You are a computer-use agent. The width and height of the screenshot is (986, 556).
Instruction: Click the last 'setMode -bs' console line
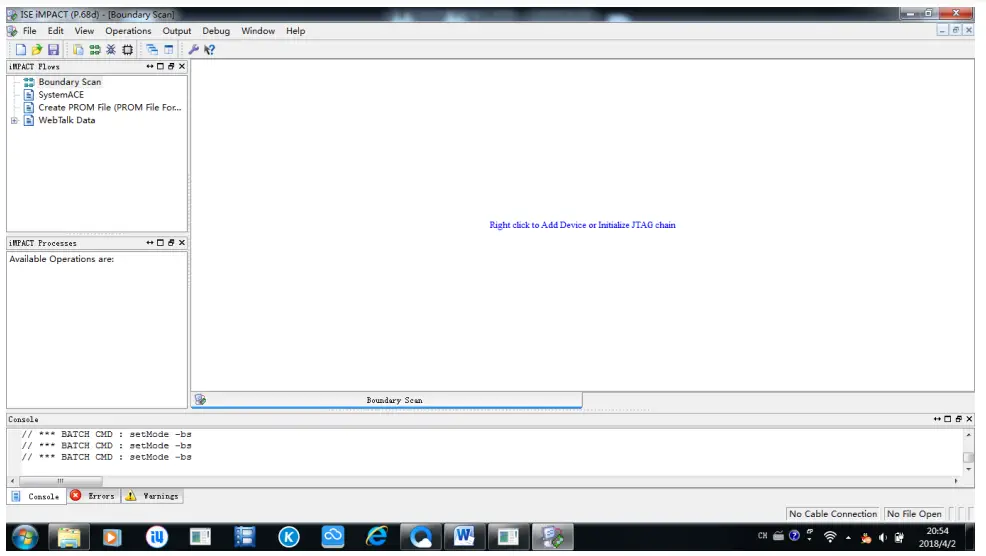pos(106,457)
